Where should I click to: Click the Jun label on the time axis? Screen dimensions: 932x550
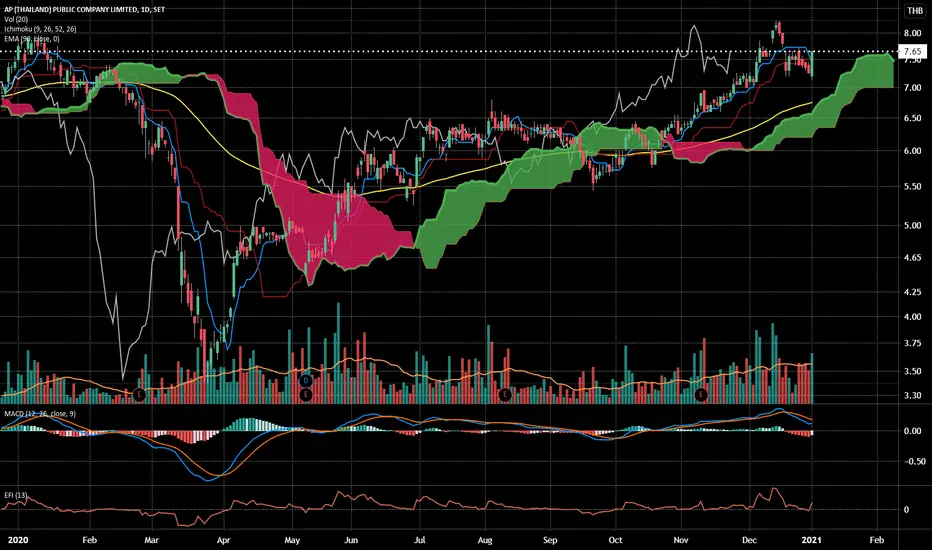click(351, 540)
